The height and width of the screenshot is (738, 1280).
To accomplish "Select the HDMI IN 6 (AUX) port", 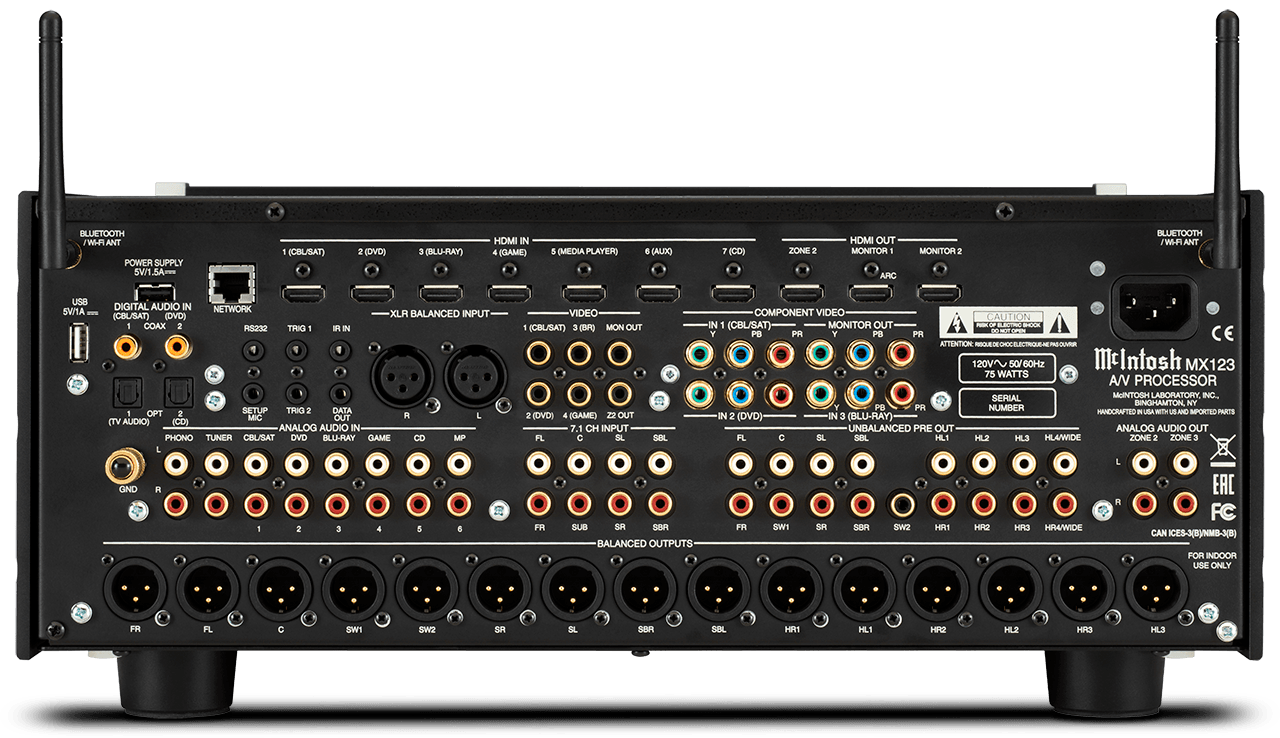I will [659, 293].
